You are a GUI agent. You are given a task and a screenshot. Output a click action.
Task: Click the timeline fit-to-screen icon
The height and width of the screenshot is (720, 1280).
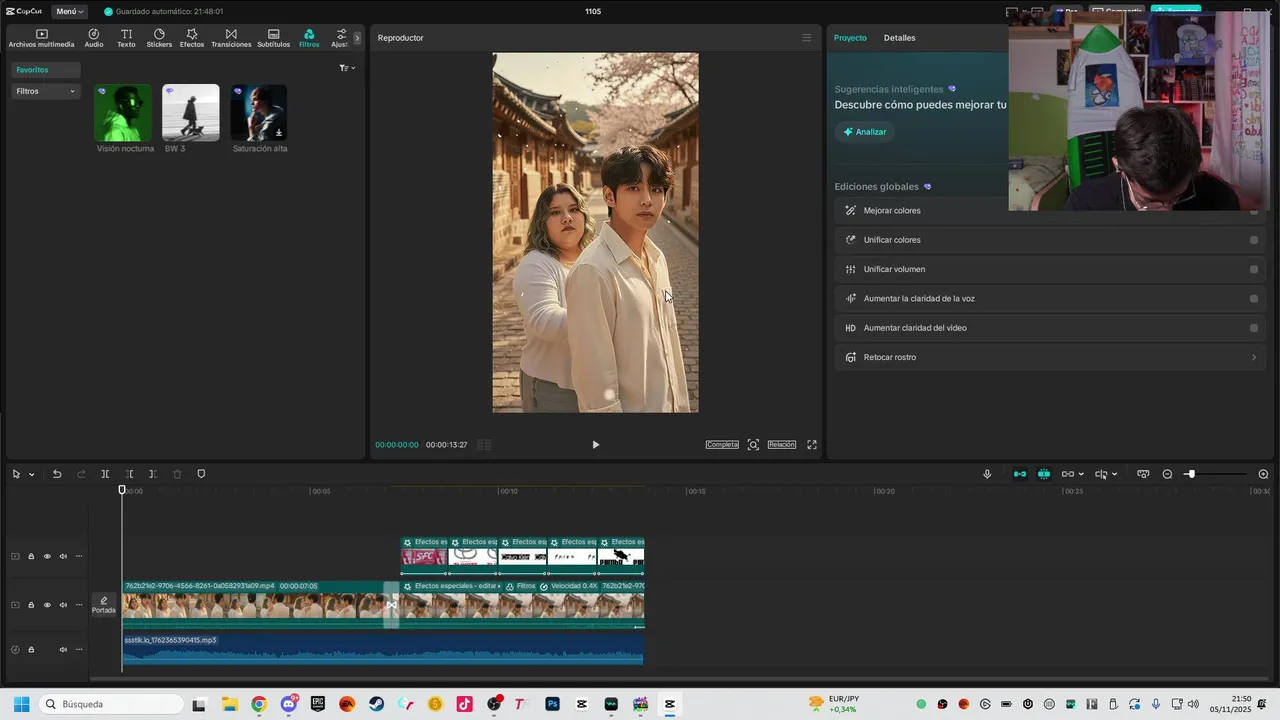(1143, 474)
